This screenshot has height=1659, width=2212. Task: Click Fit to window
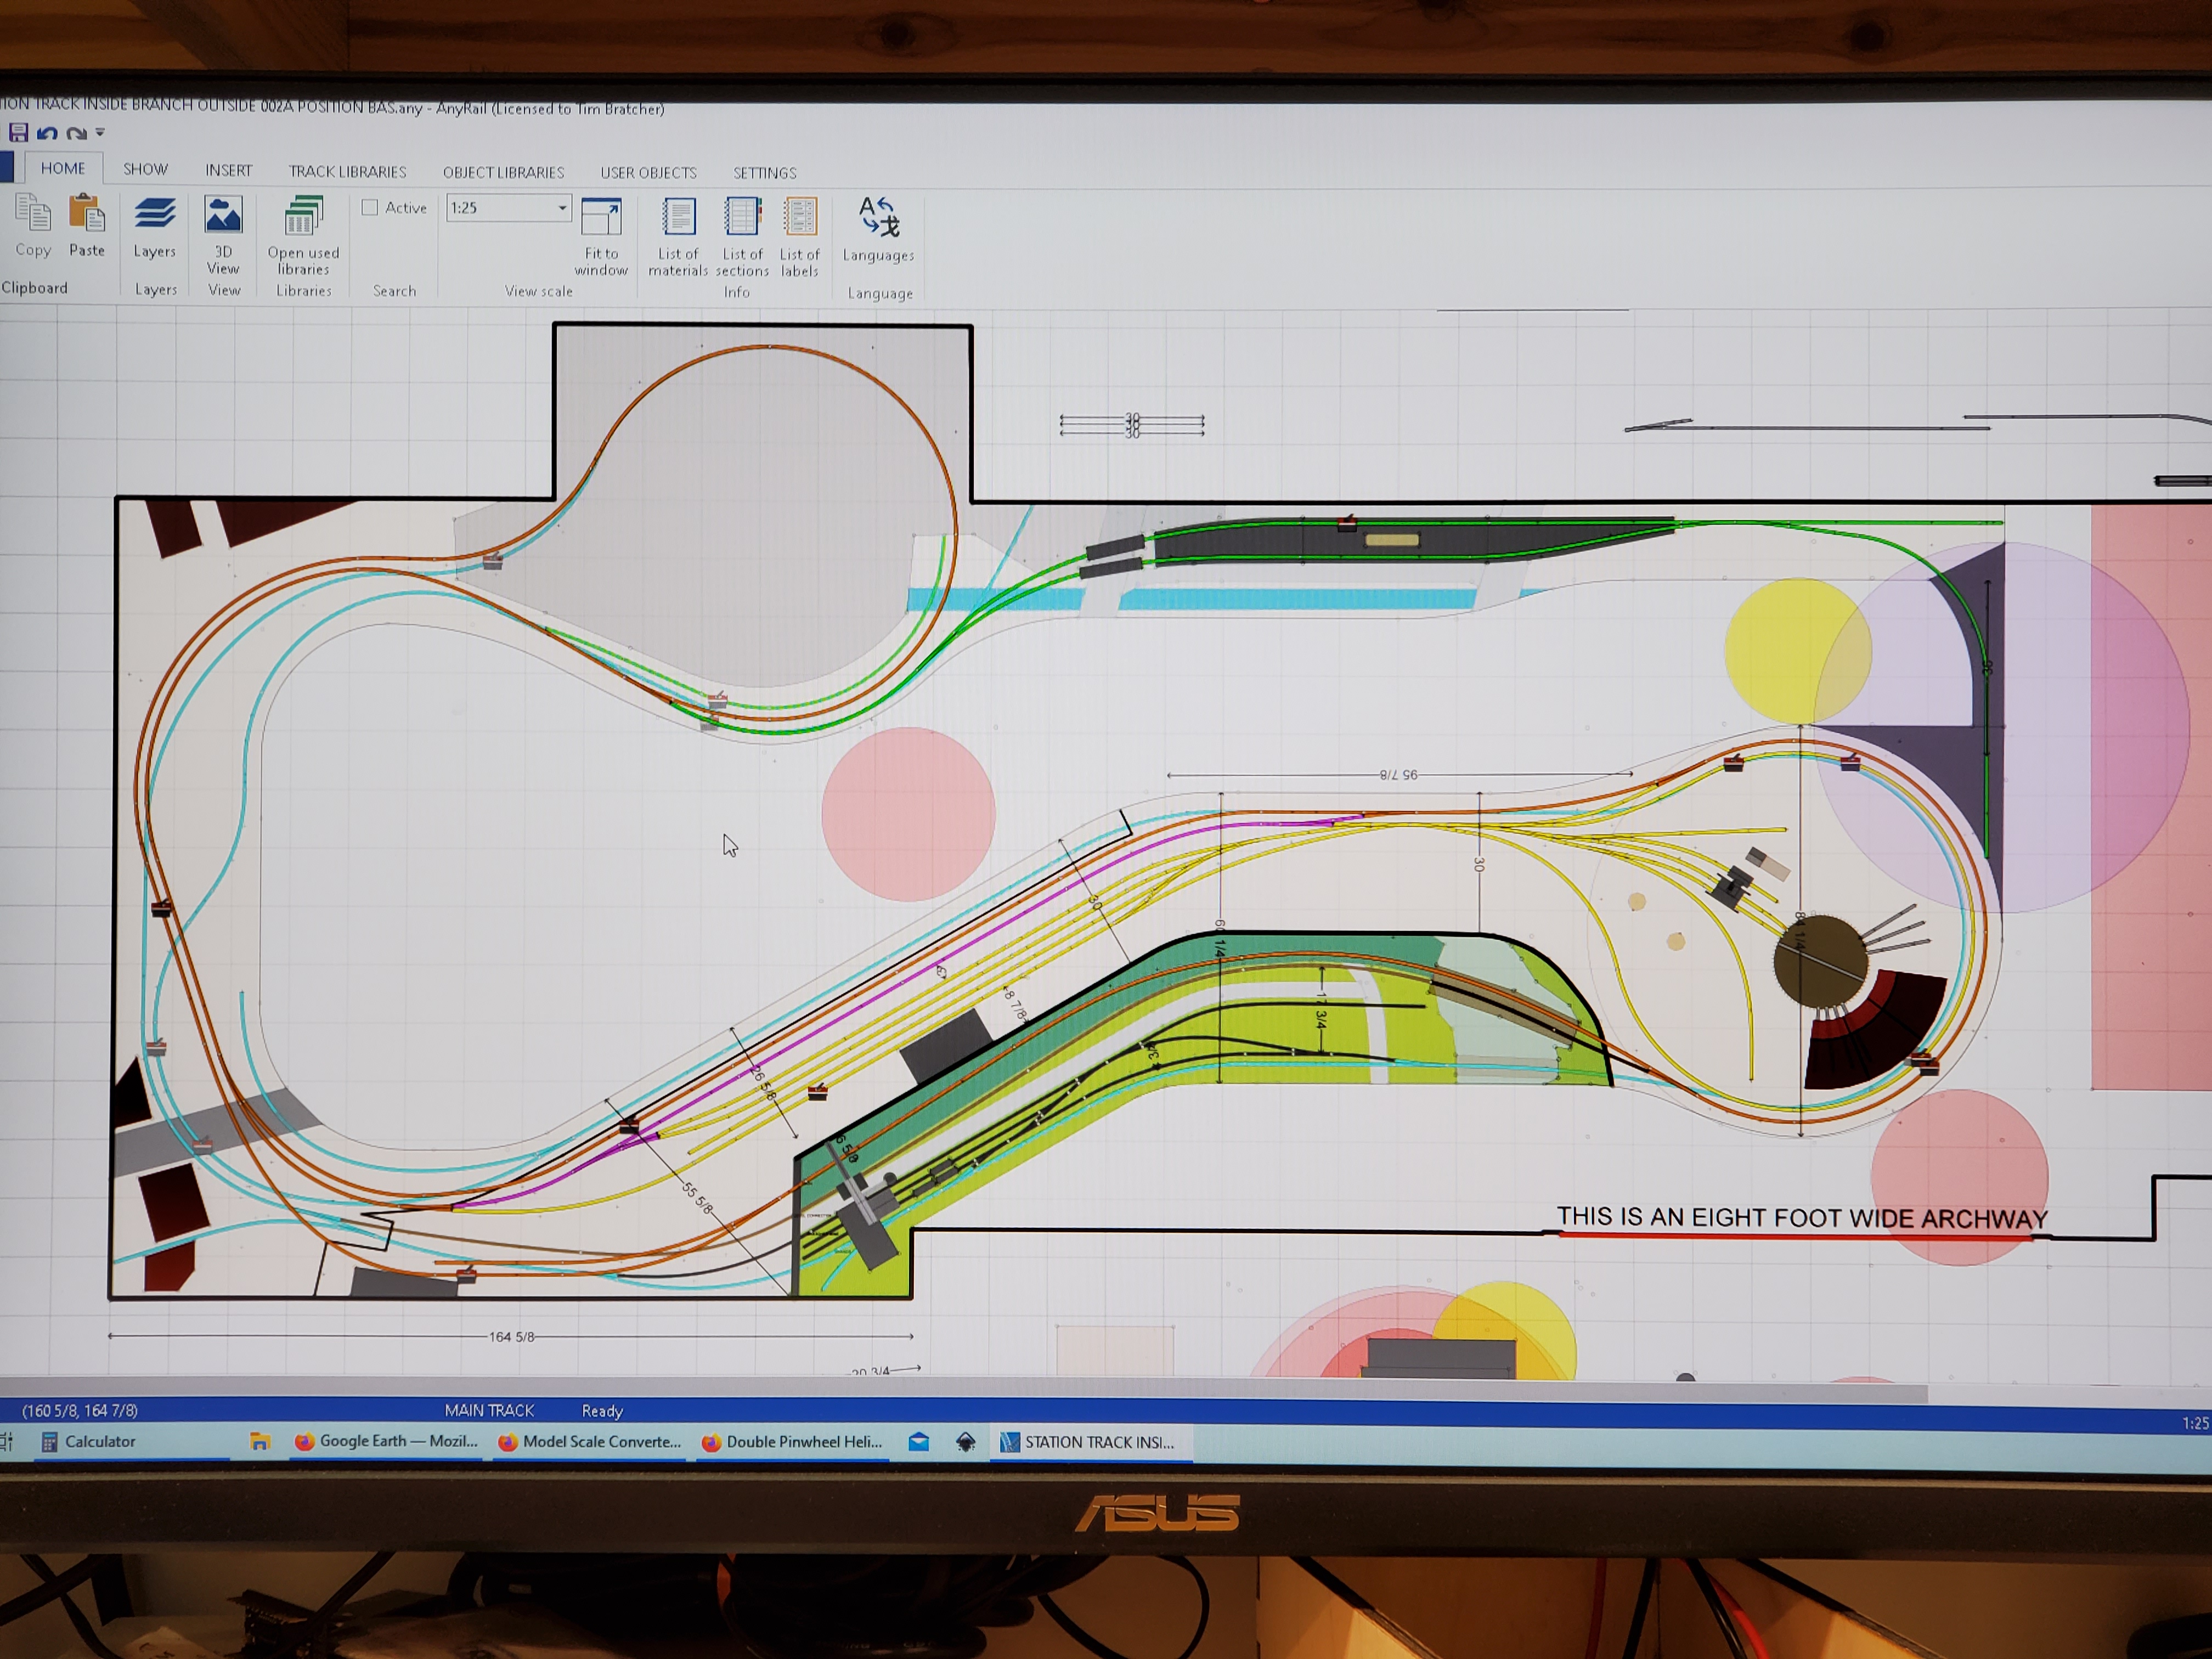point(601,237)
